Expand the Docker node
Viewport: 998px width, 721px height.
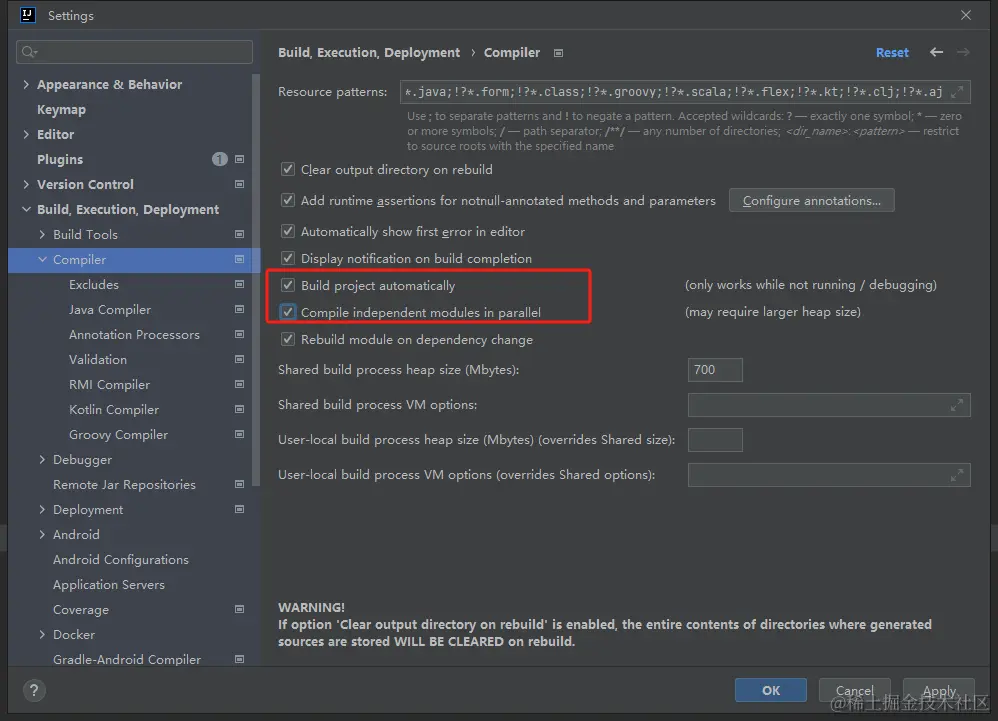[42, 634]
